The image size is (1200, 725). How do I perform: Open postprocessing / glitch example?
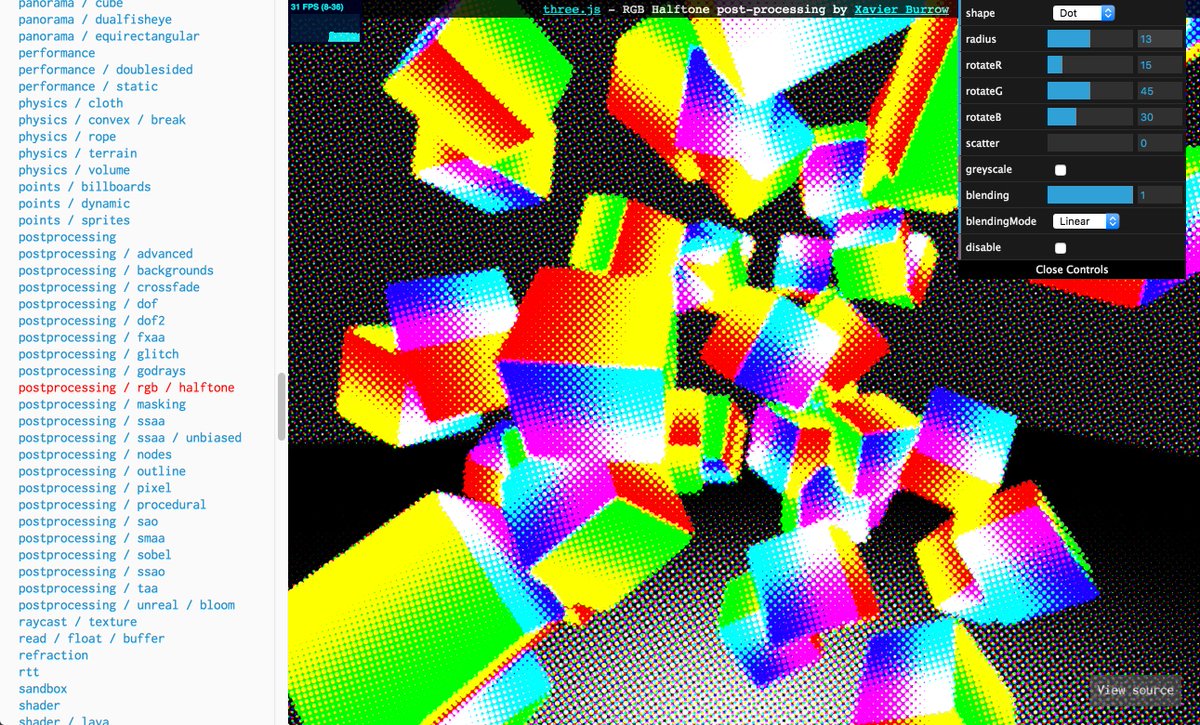(x=98, y=354)
